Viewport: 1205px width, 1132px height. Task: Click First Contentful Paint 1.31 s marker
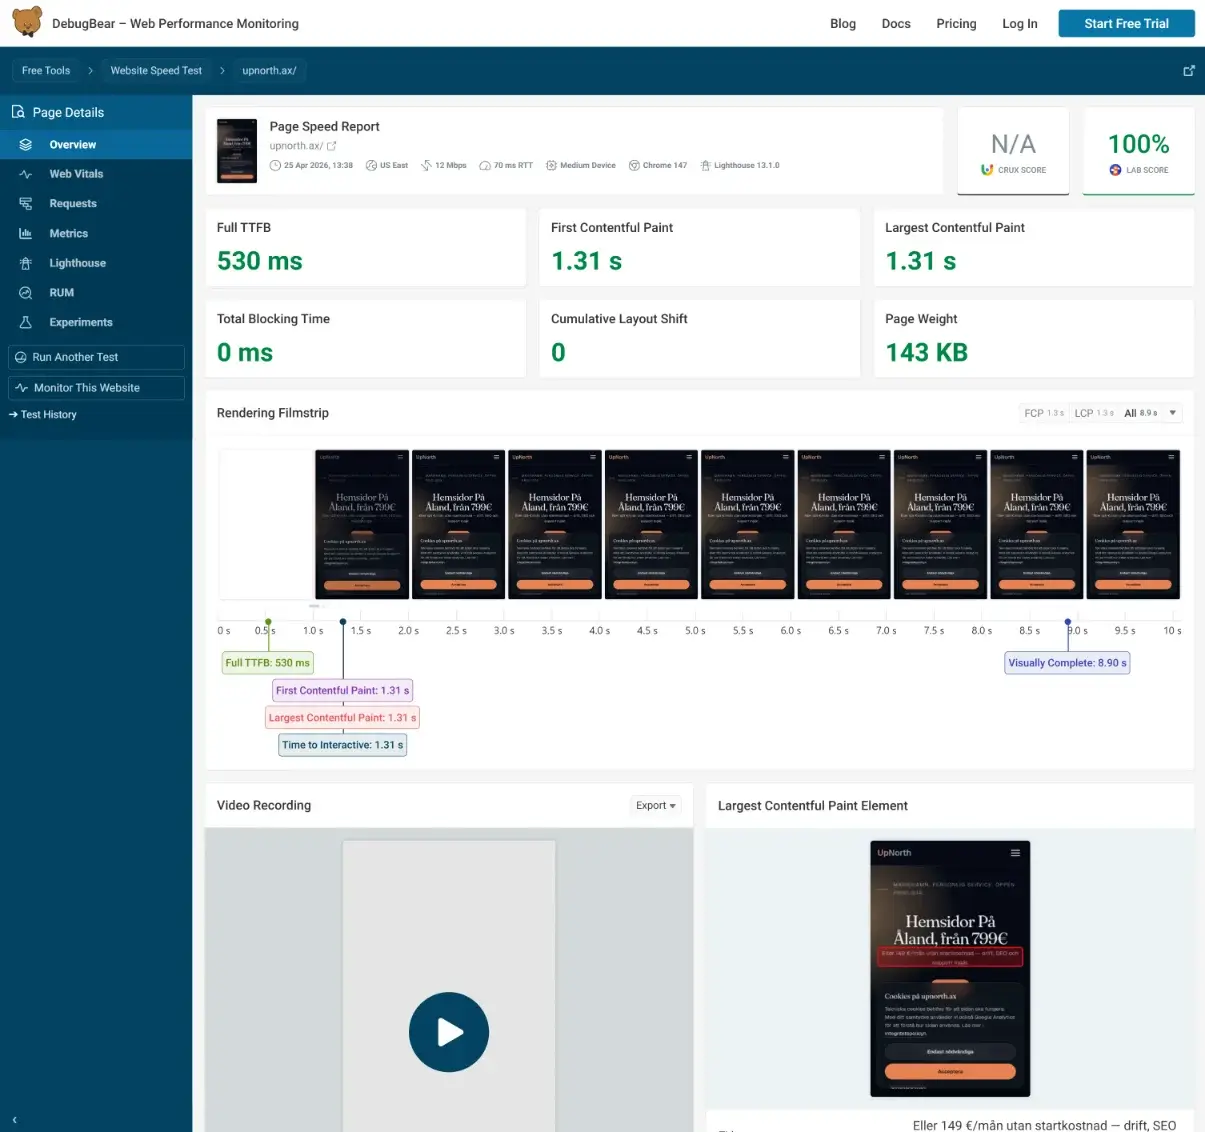(342, 690)
